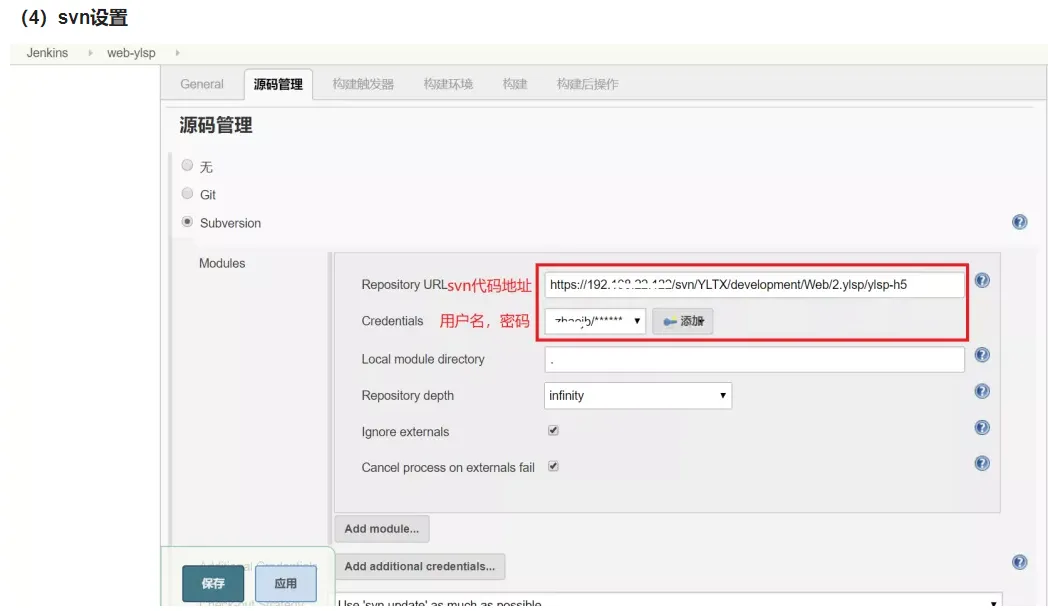Click Add additional credentials... button
The width and height of the screenshot is (1048, 611).
coord(420,566)
